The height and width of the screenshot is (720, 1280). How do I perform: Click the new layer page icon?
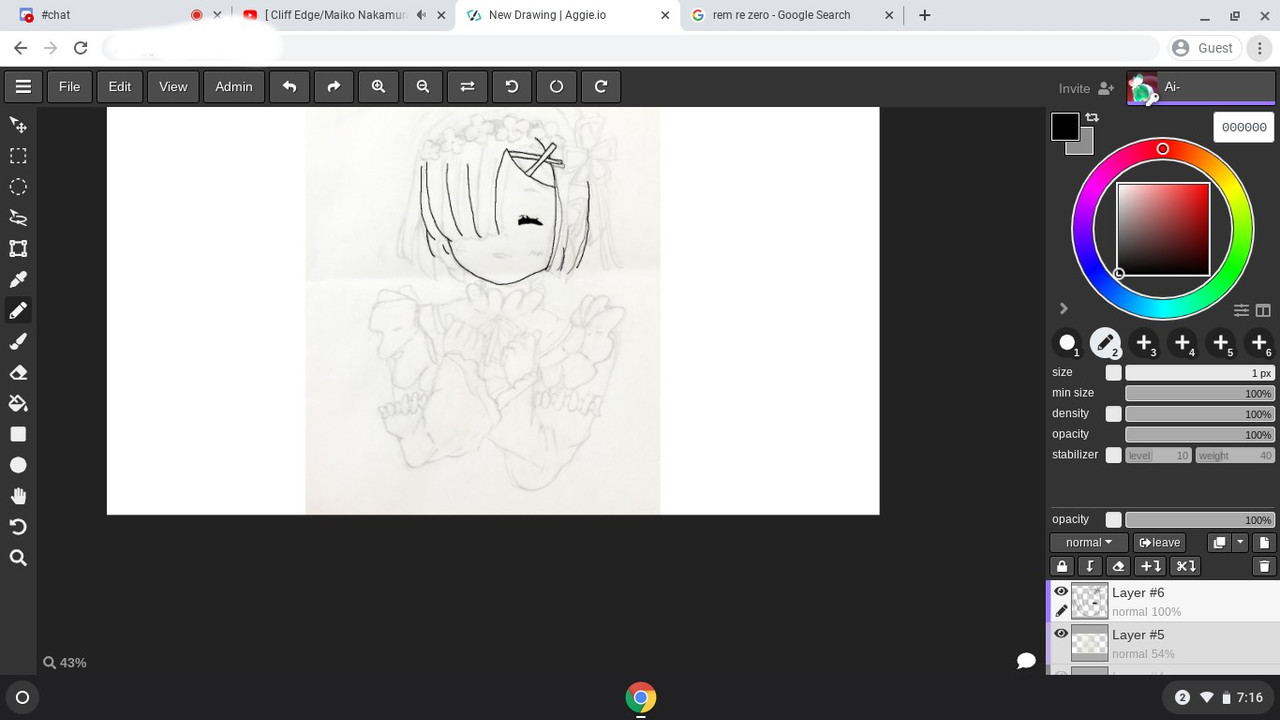(x=1264, y=543)
